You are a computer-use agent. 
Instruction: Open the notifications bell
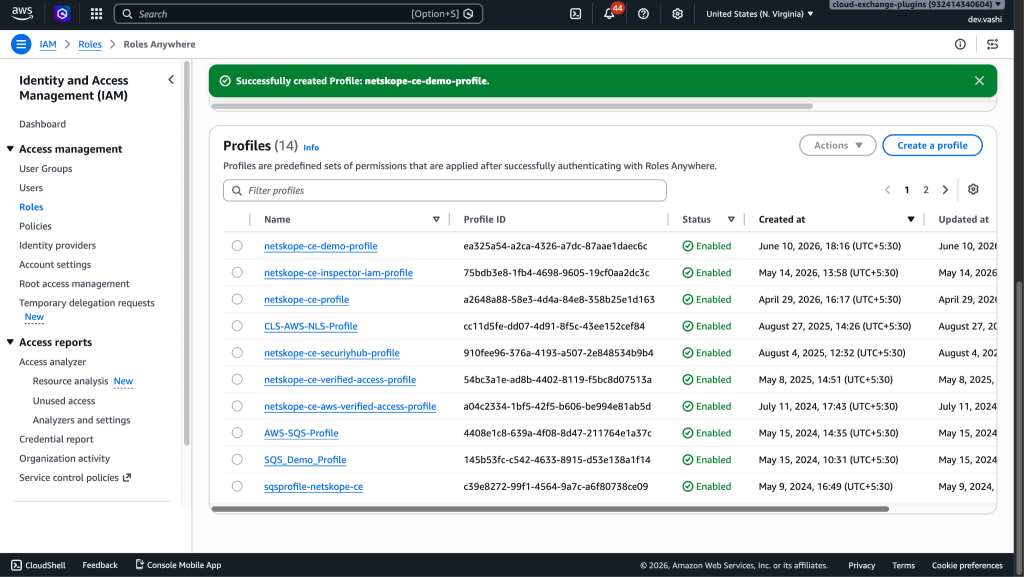coord(609,14)
